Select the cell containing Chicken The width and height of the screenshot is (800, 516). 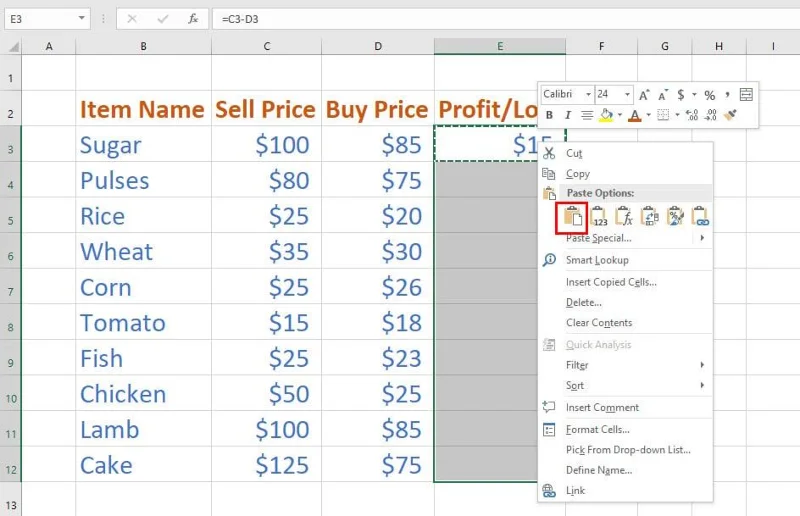coord(143,394)
